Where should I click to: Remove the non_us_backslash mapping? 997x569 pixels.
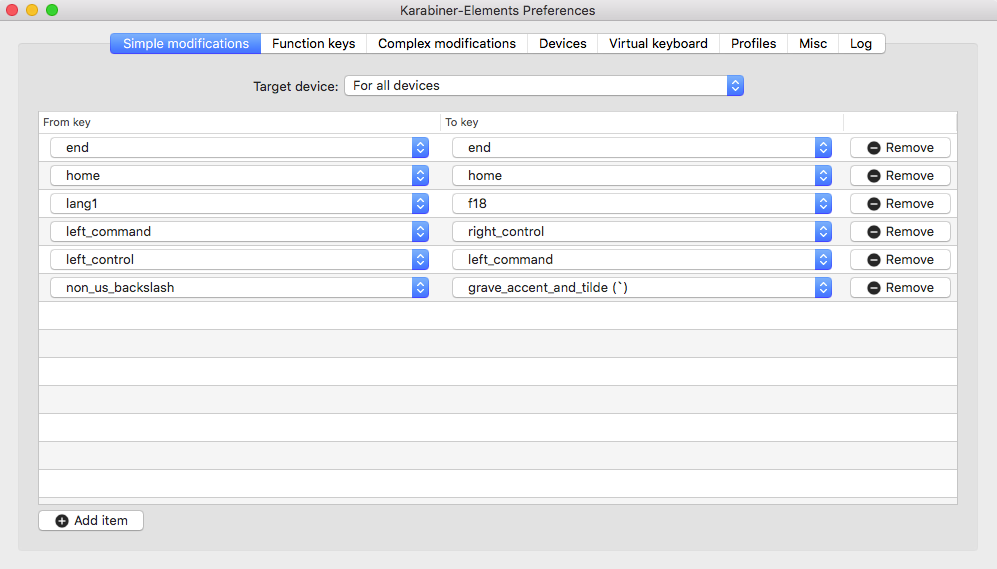[x=900, y=287]
